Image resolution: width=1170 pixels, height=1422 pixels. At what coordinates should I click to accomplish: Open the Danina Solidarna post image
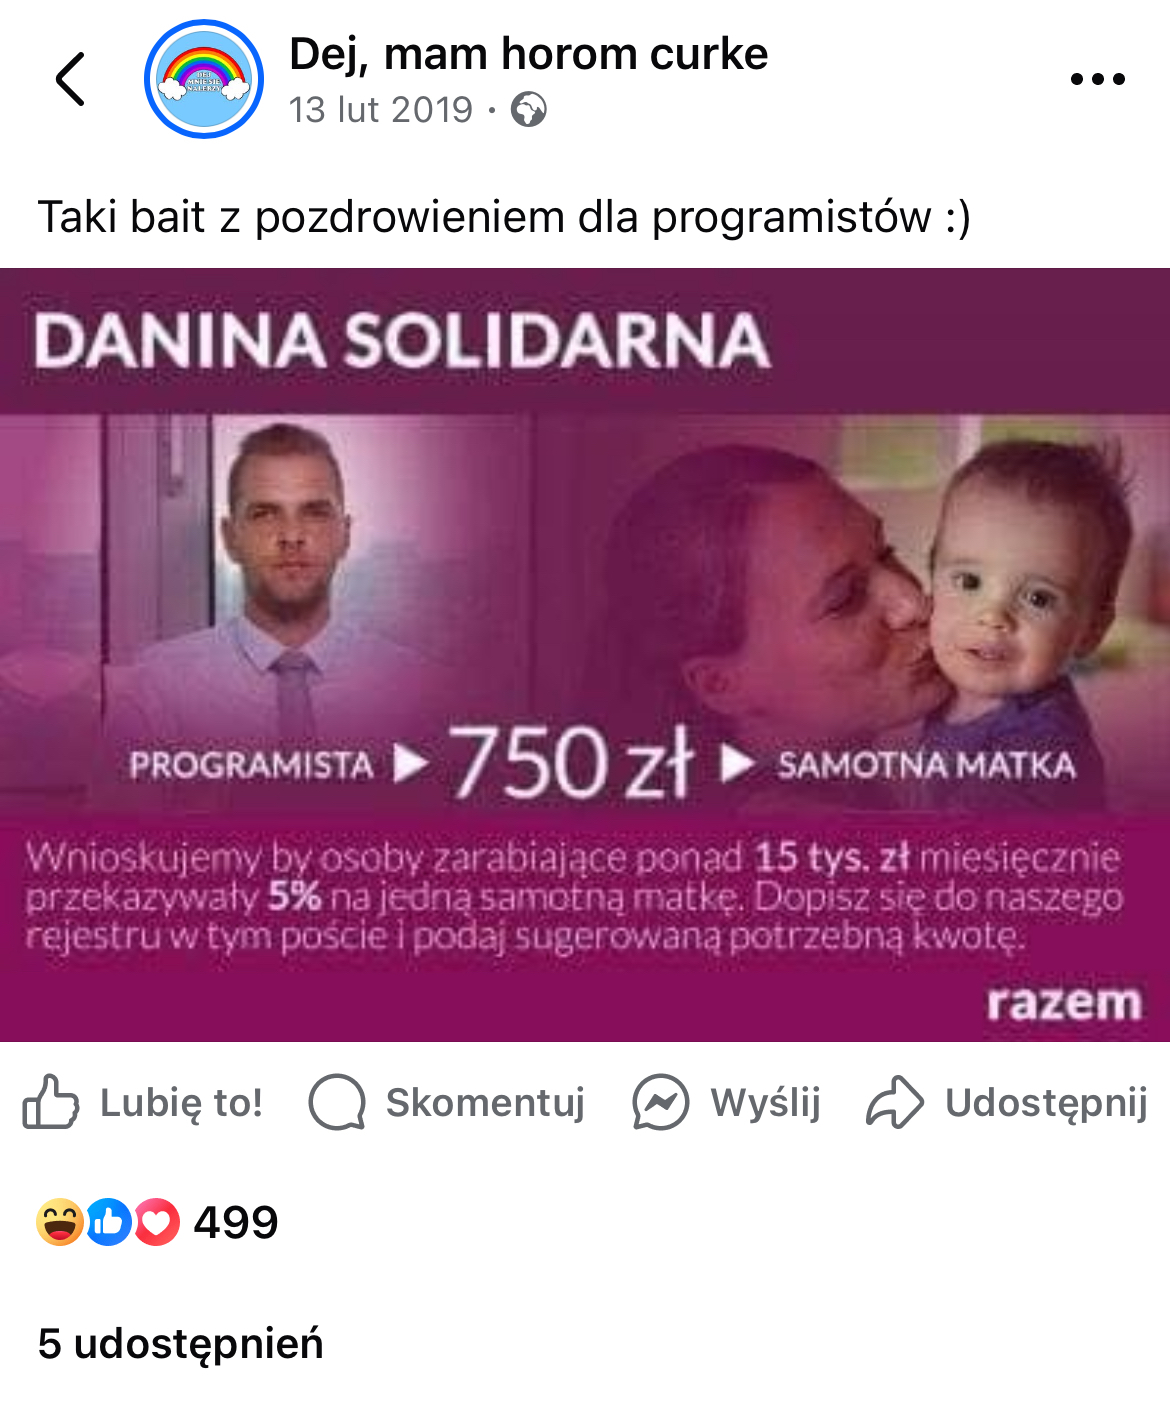[x=585, y=655]
